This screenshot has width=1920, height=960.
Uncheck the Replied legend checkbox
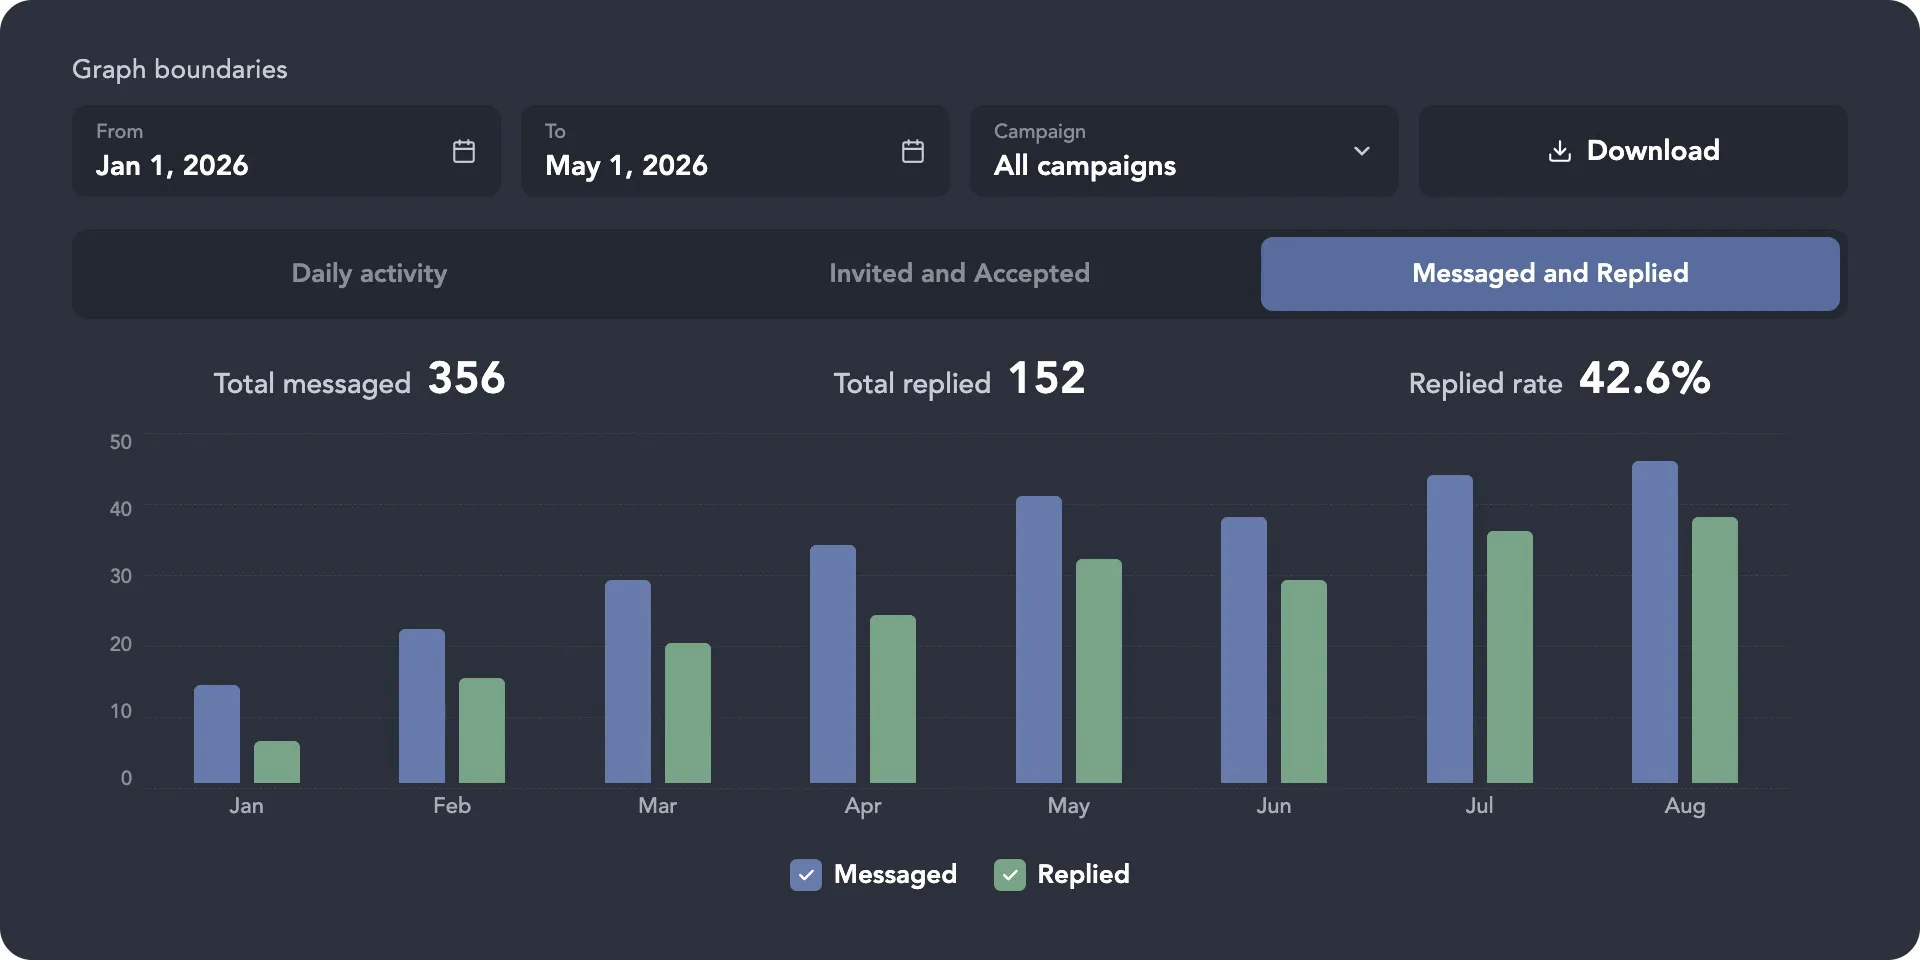1010,874
